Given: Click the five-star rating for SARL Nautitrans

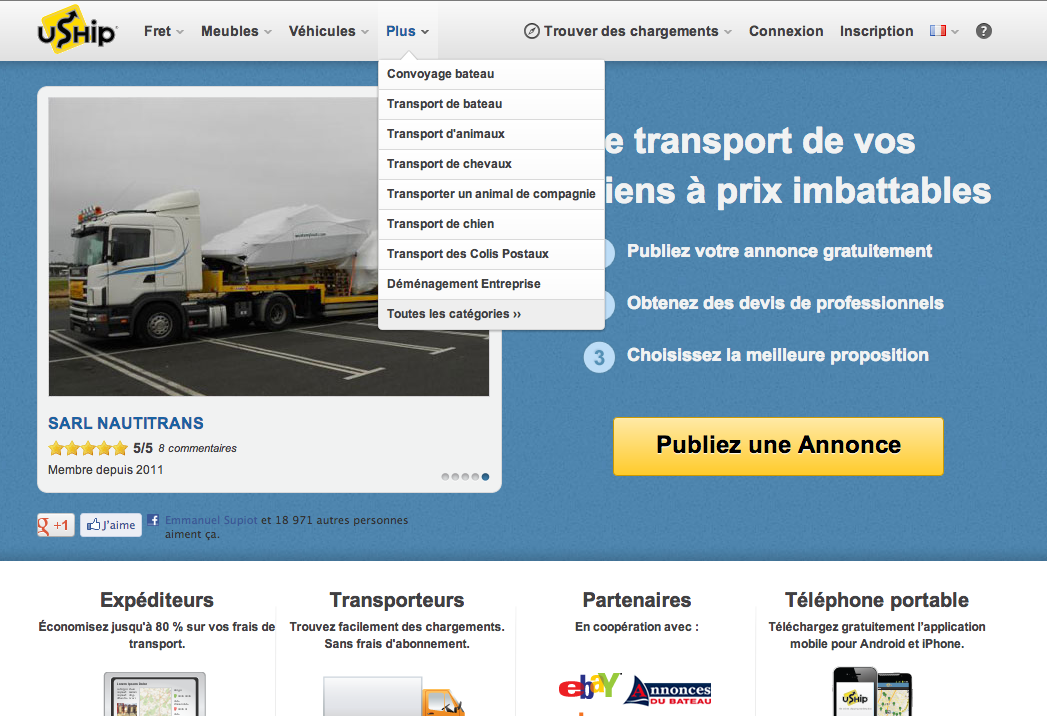Looking at the screenshot, I should 87,448.
